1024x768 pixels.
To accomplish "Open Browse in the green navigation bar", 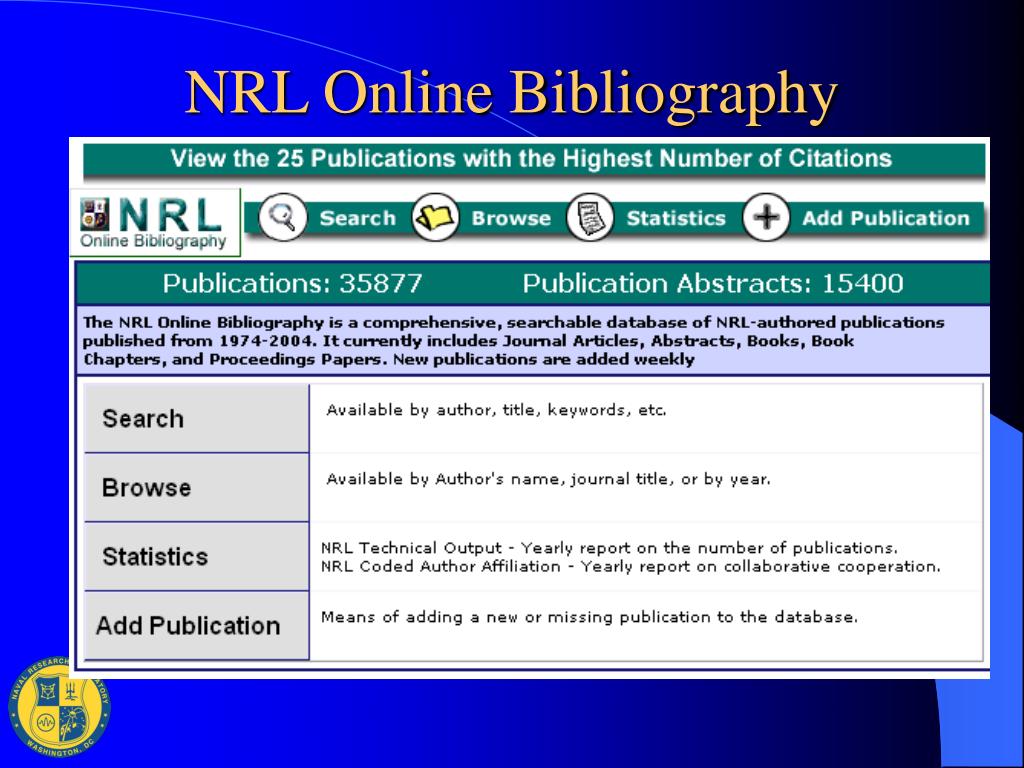I will [511, 218].
